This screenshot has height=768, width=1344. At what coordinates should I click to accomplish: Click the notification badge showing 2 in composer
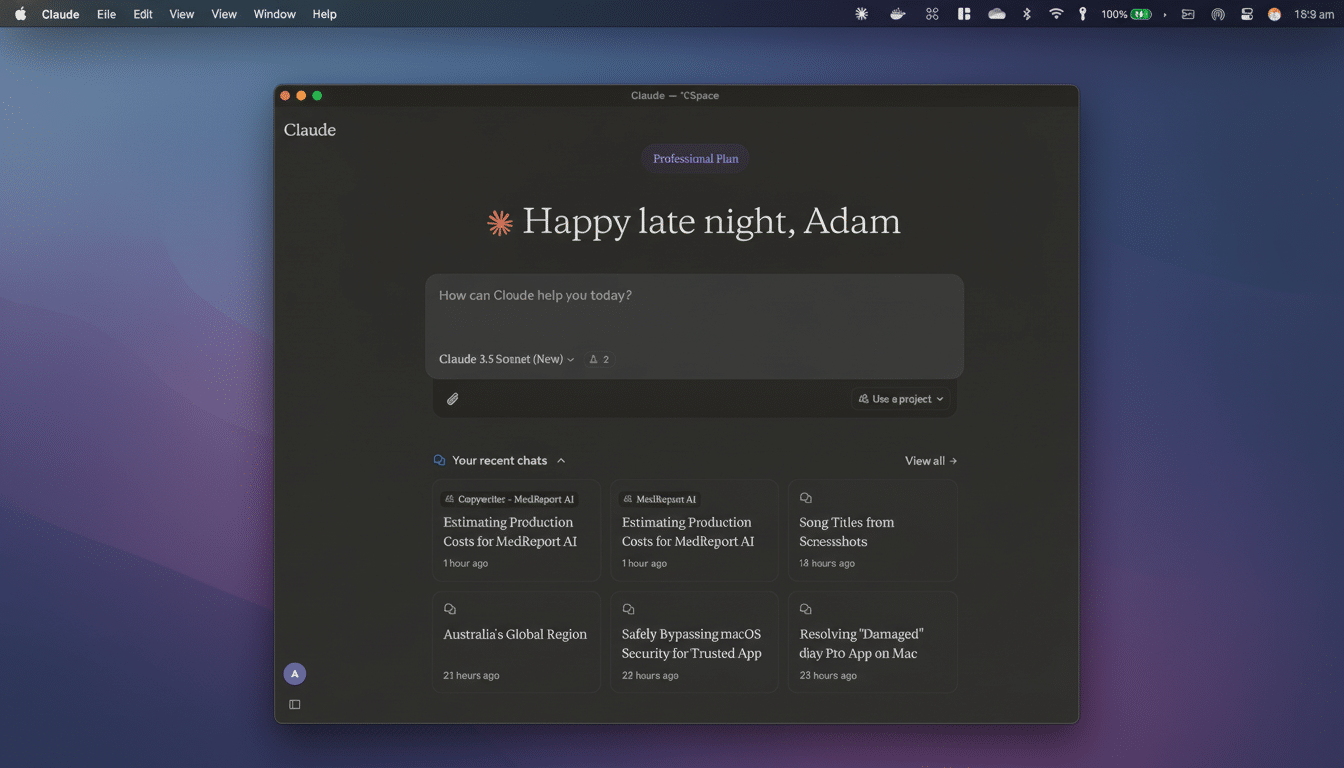coord(599,359)
